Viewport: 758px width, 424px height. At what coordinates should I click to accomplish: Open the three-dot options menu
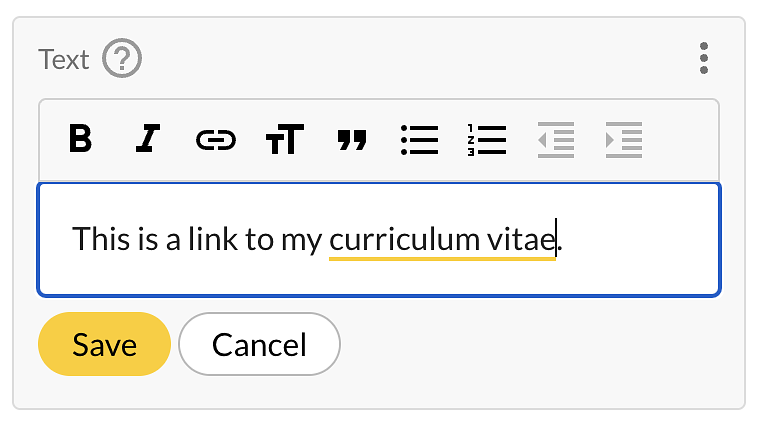[x=704, y=58]
